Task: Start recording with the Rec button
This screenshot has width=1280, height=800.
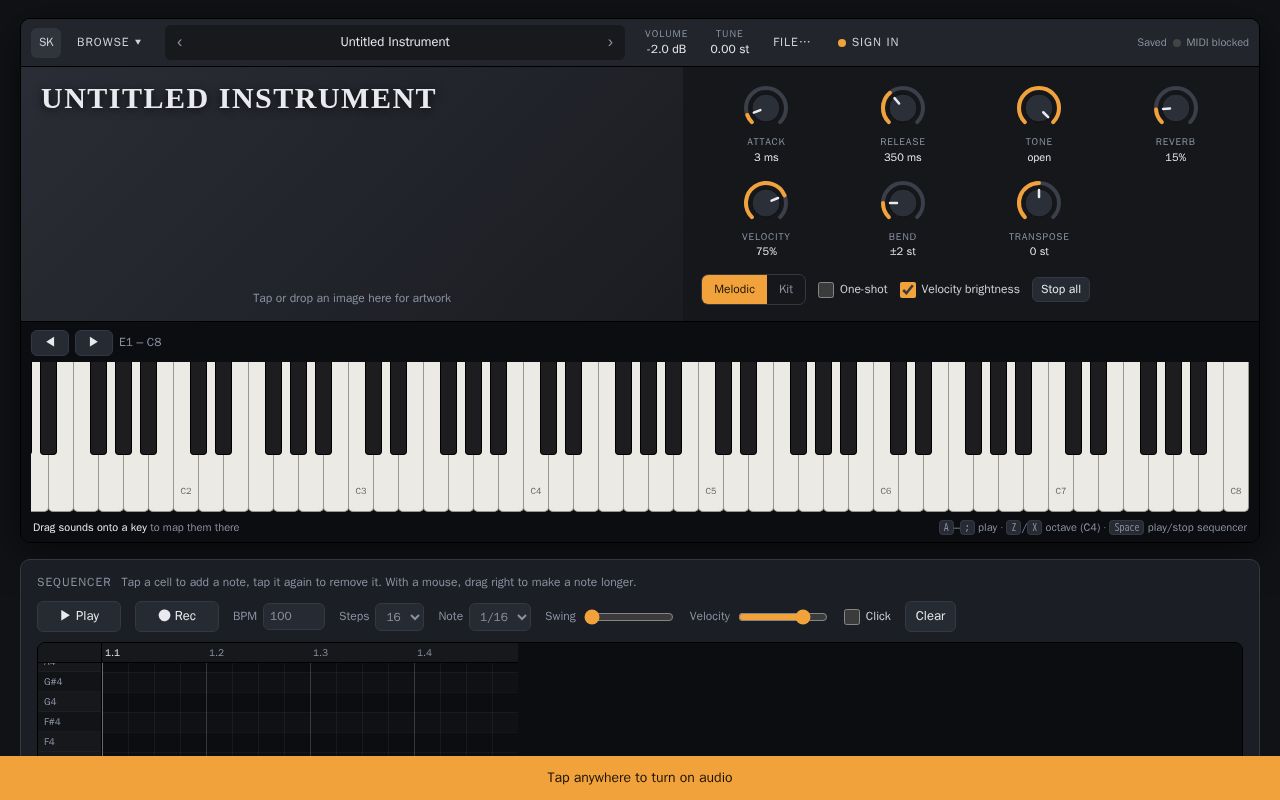Action: coord(177,616)
